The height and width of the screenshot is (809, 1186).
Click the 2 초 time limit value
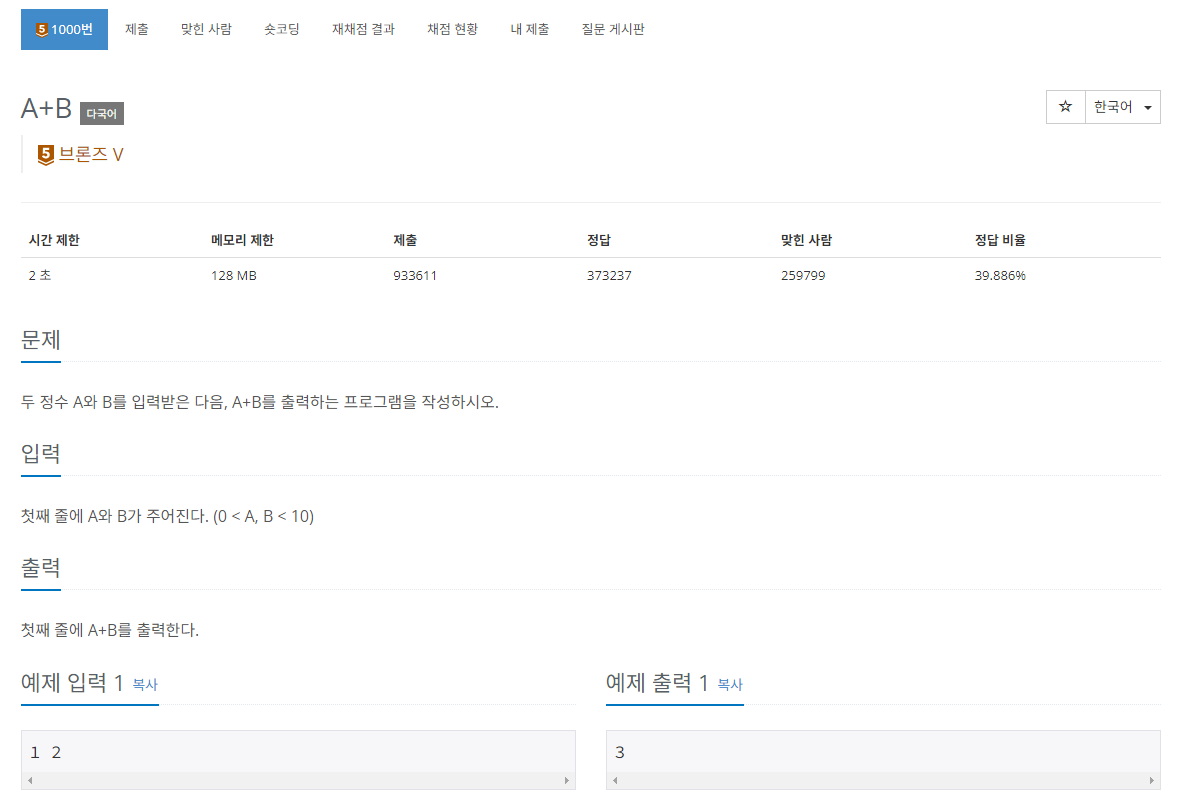[40, 276]
